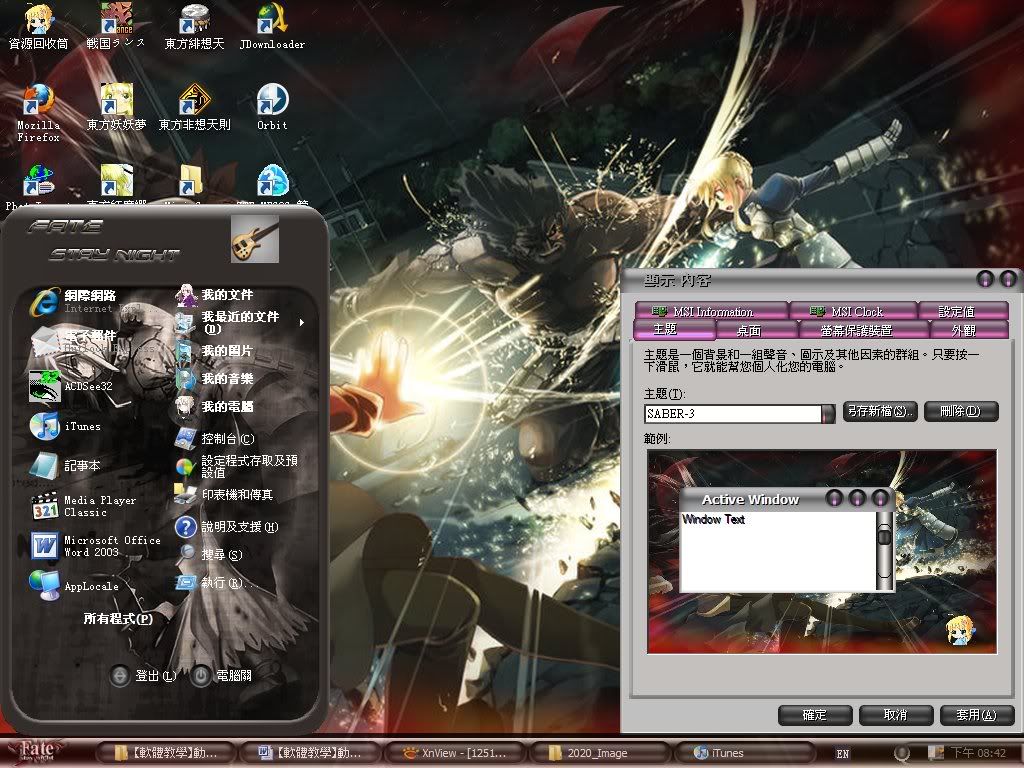The width and height of the screenshot is (1024, 768).
Task: Open 設定程式存取及預設值 entry
Action: [x=238, y=466]
